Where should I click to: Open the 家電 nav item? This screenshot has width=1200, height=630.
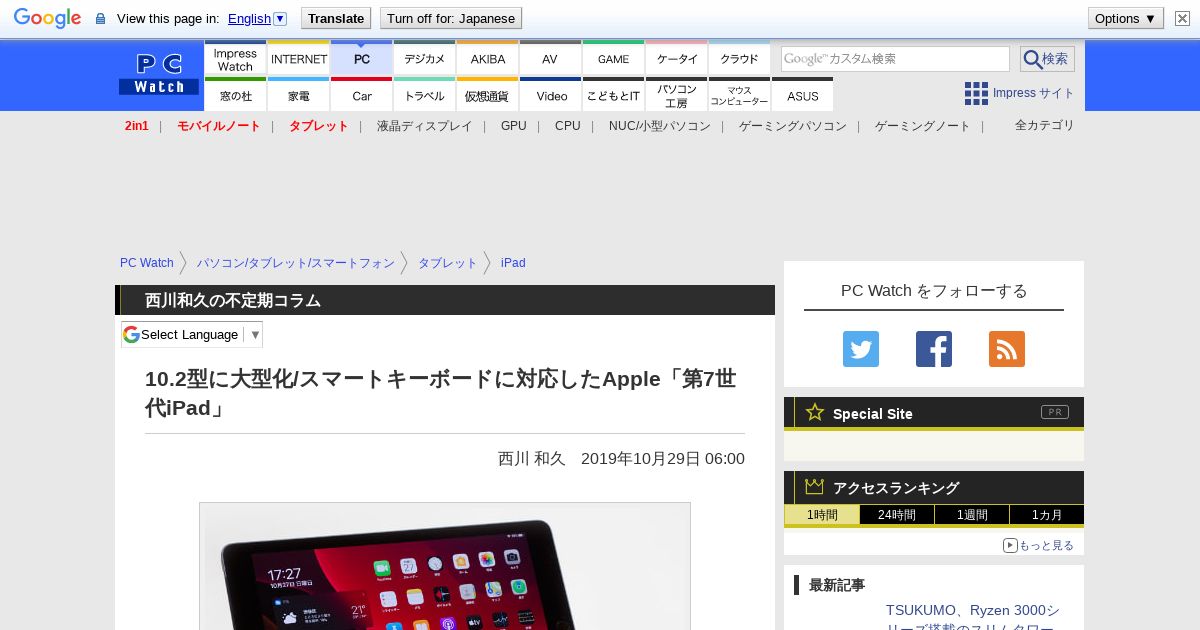tap(299, 95)
